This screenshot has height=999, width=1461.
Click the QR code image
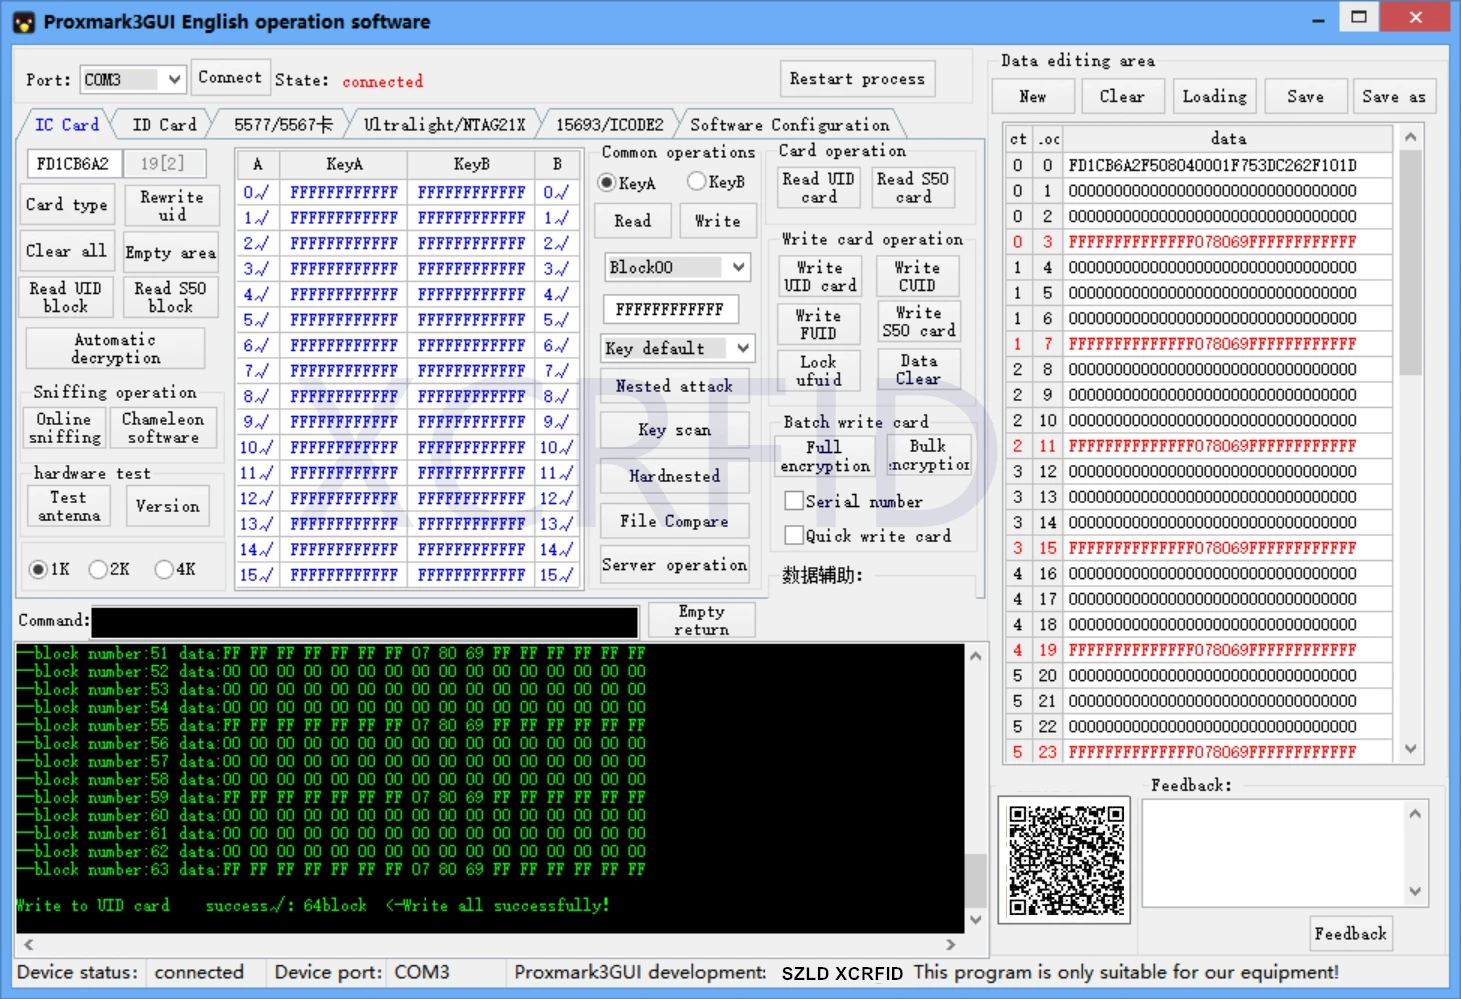pyautogui.click(x=1065, y=860)
